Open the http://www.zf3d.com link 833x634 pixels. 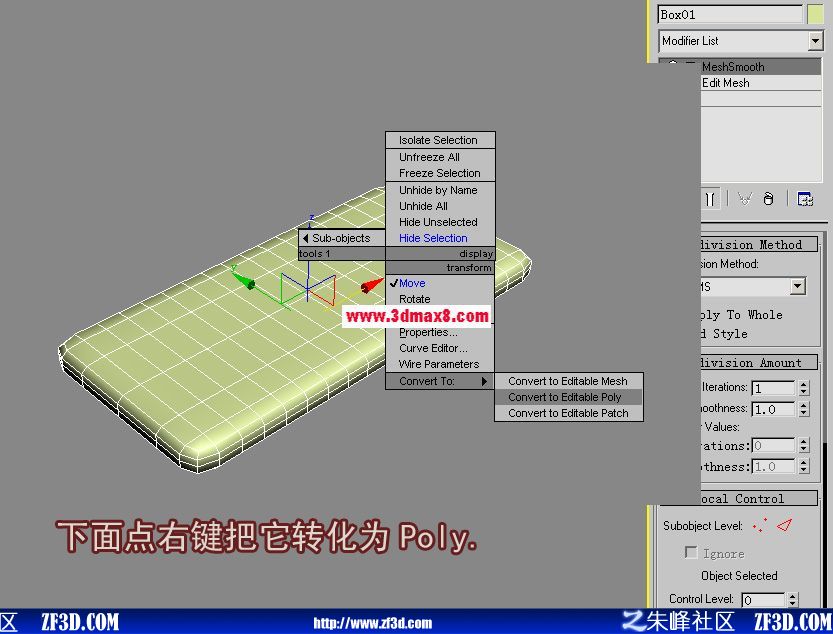372,623
